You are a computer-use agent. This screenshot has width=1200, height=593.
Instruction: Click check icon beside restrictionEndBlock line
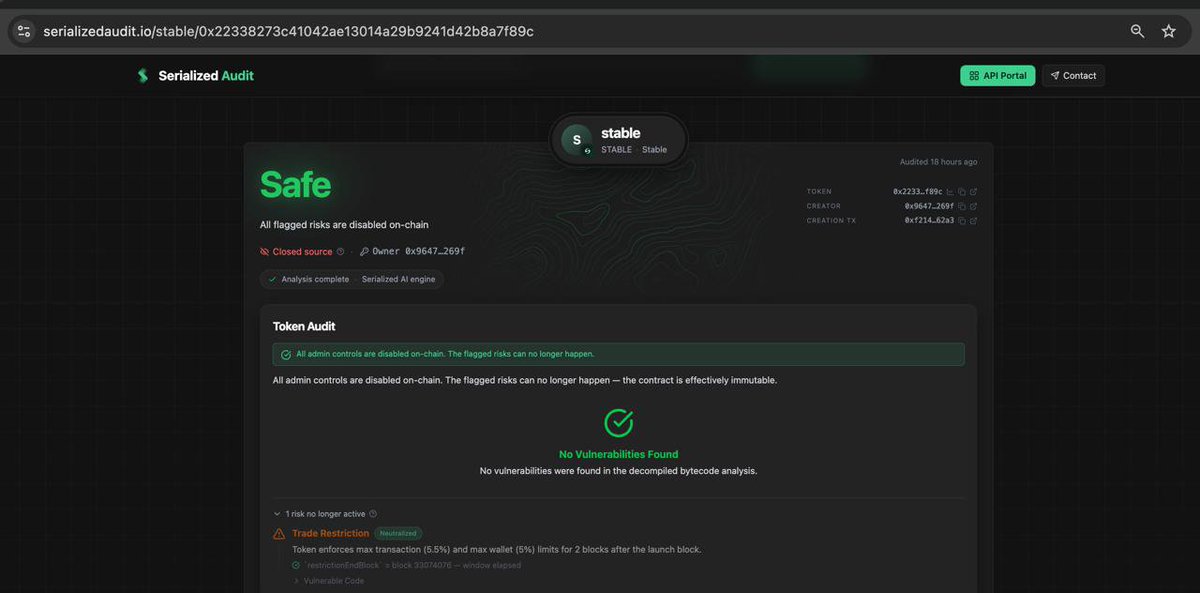(x=296, y=565)
